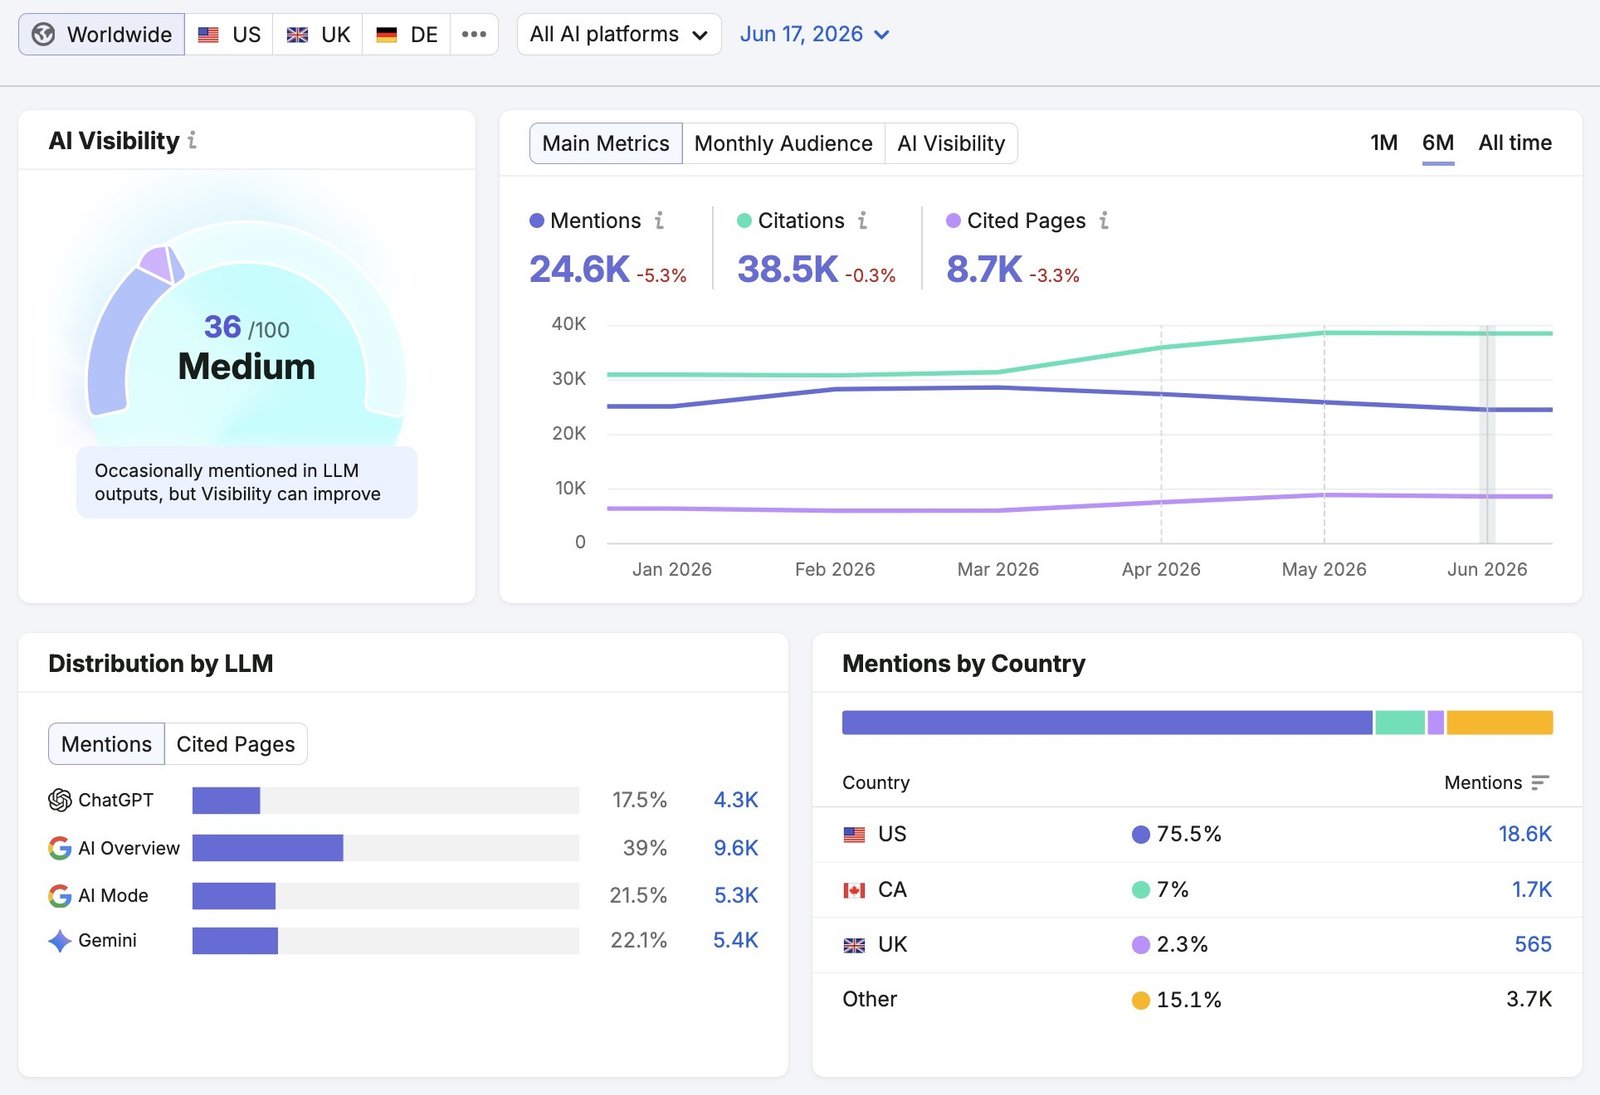This screenshot has width=1600, height=1095.
Task: Click the 7% CA share value
Action: [1172, 890]
